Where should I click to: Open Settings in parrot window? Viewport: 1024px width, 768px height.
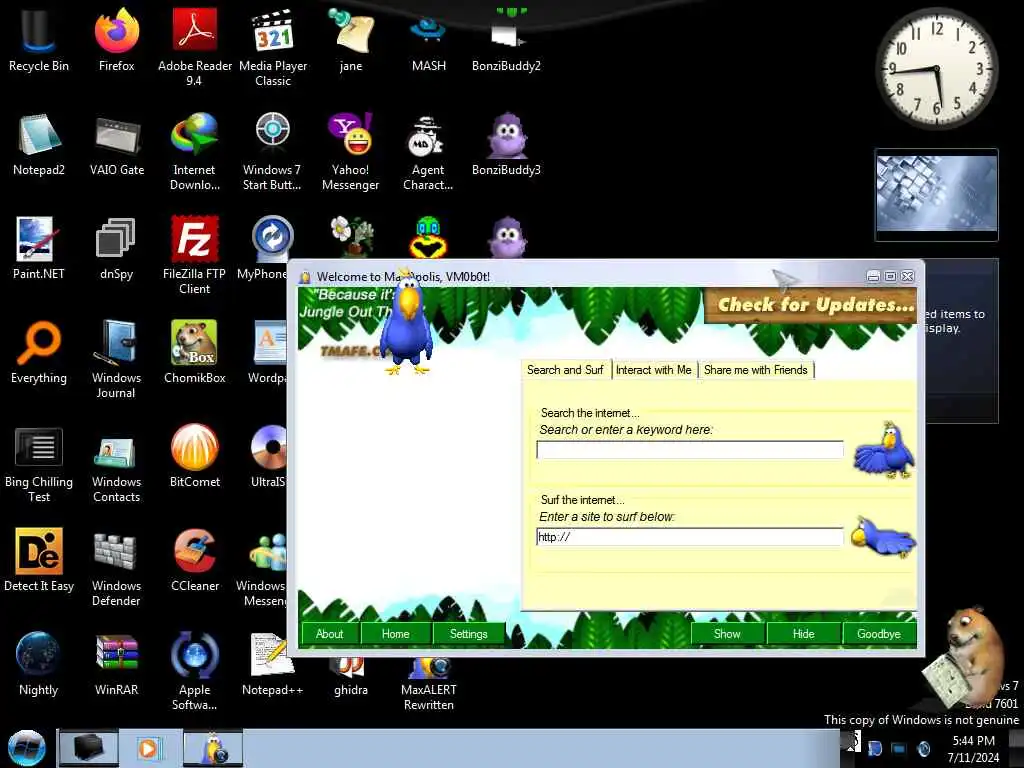tap(468, 633)
